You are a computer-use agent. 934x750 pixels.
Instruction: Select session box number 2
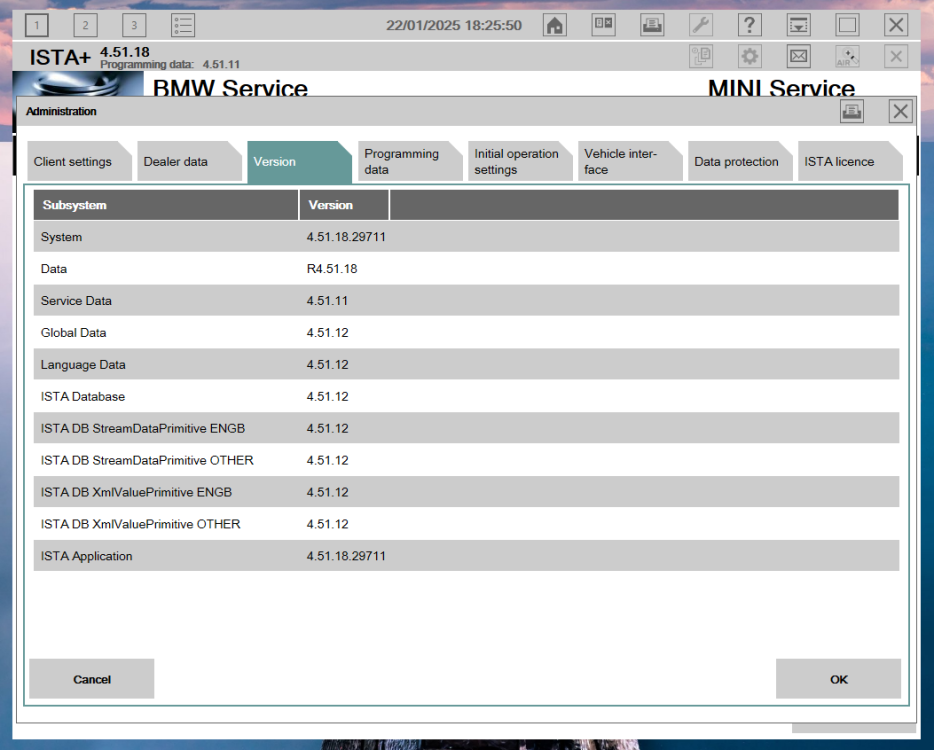84,26
